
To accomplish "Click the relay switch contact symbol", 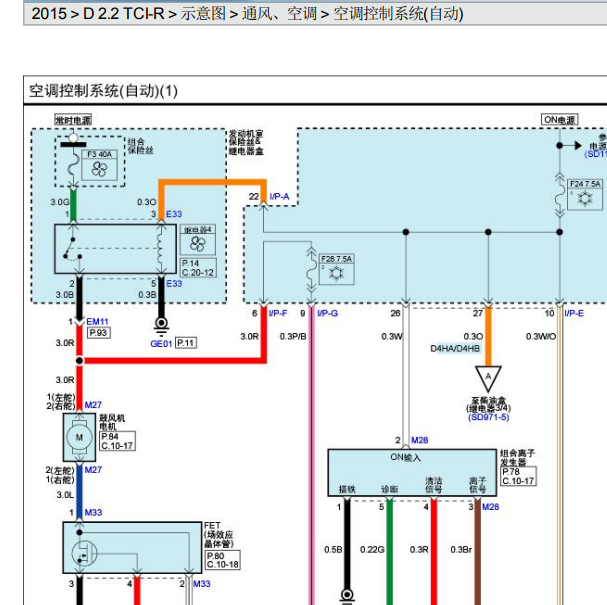I will [72, 249].
